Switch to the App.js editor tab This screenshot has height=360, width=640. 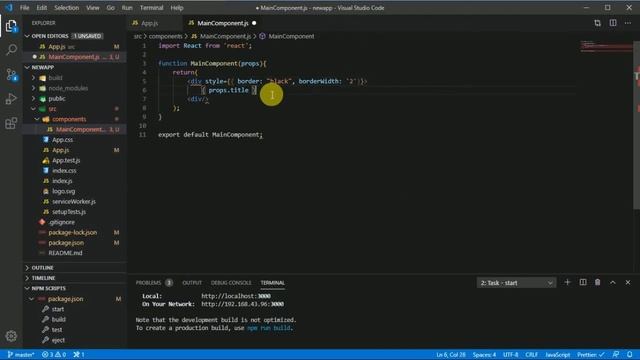(149, 23)
